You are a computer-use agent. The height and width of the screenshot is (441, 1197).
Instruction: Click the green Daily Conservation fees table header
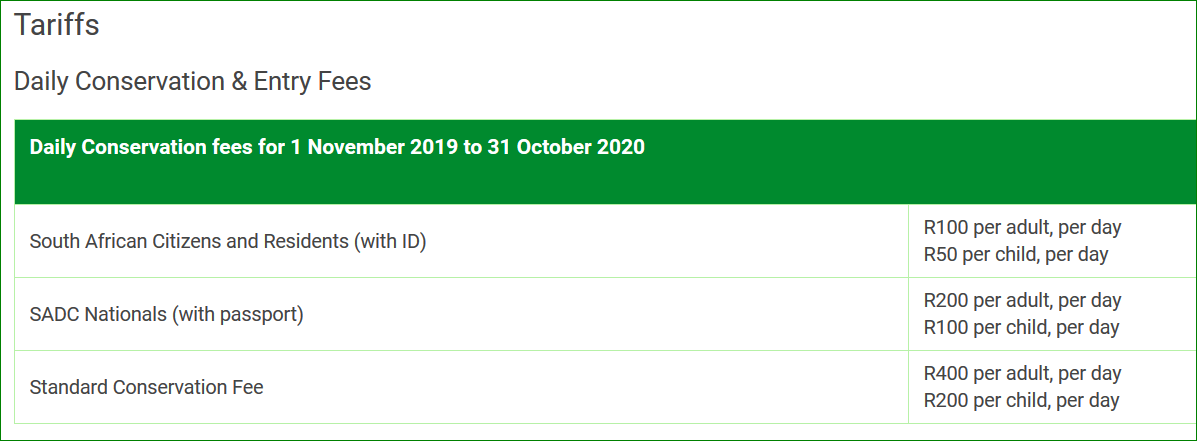tap(605, 162)
